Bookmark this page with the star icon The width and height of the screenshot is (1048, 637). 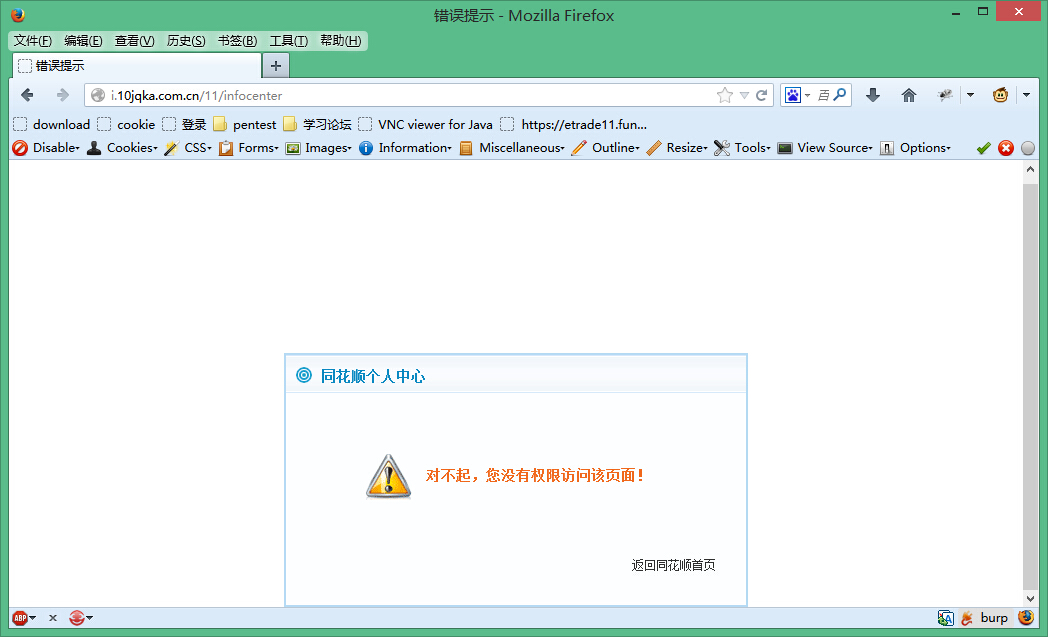coord(725,96)
